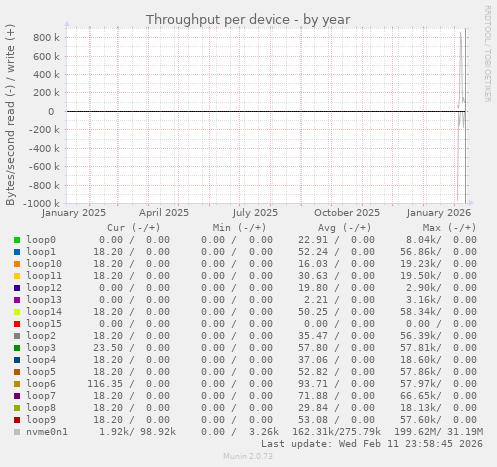Screen dimensions: 497x467
Task: Click the loop3 current value 23.50
Action: [108, 348]
